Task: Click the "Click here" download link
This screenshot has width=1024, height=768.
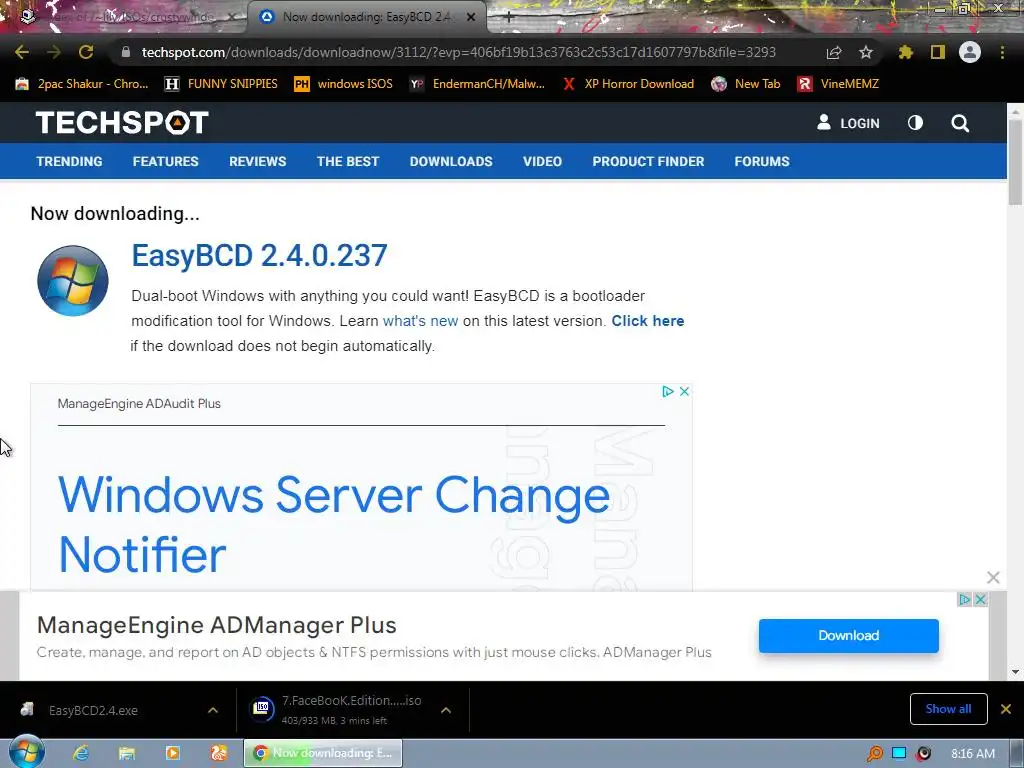Action: coord(648,321)
